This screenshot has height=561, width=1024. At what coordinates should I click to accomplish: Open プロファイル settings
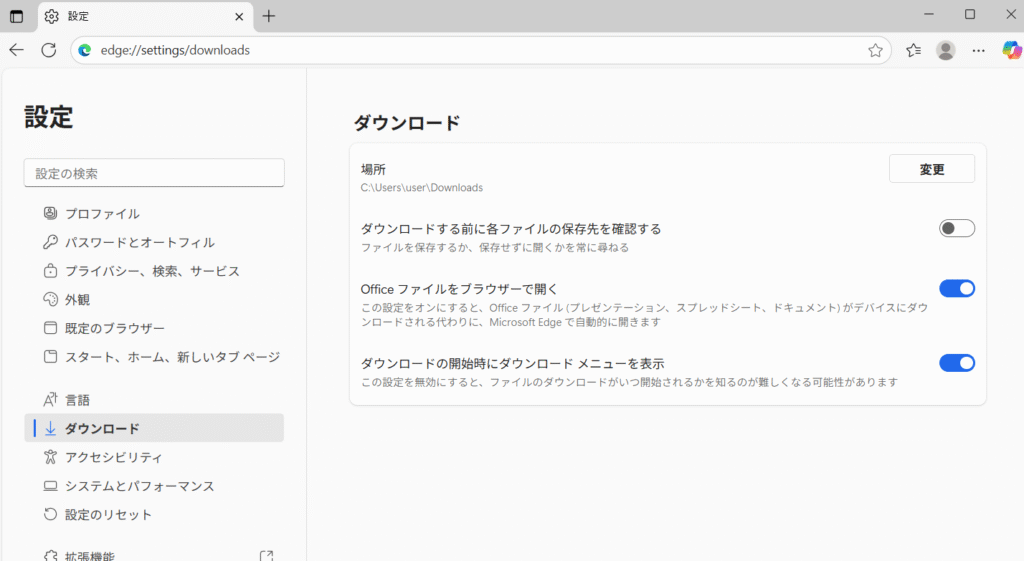[154, 214]
